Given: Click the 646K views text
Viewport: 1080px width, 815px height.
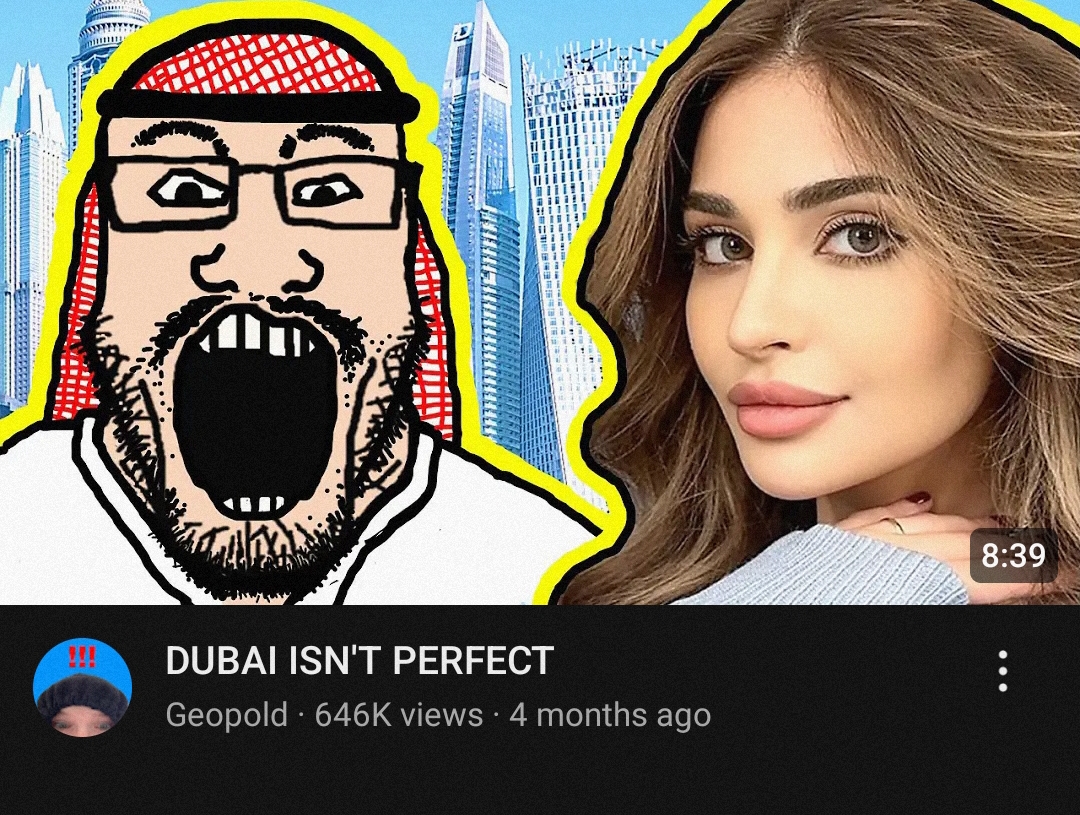Looking at the screenshot, I should [x=399, y=714].
